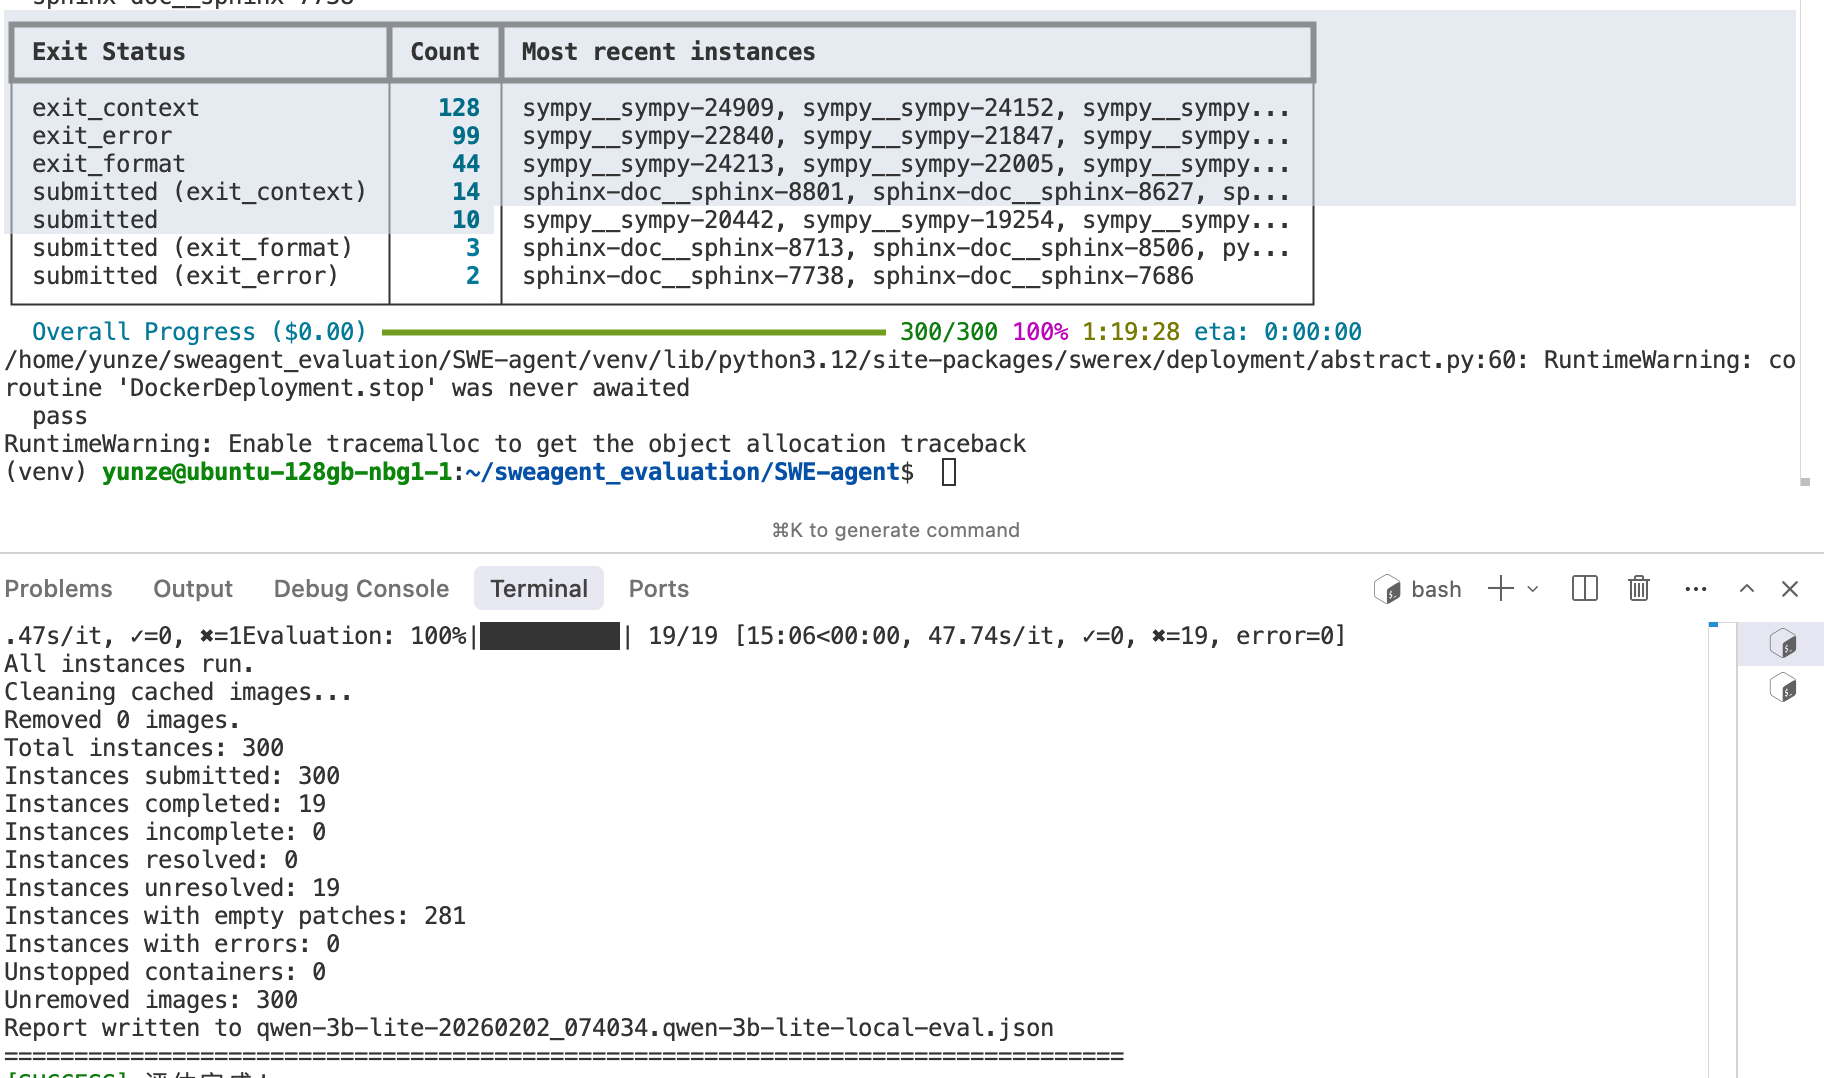The width and height of the screenshot is (1824, 1078).
Task: Click the green Overall Progress bar
Action: 633,332
